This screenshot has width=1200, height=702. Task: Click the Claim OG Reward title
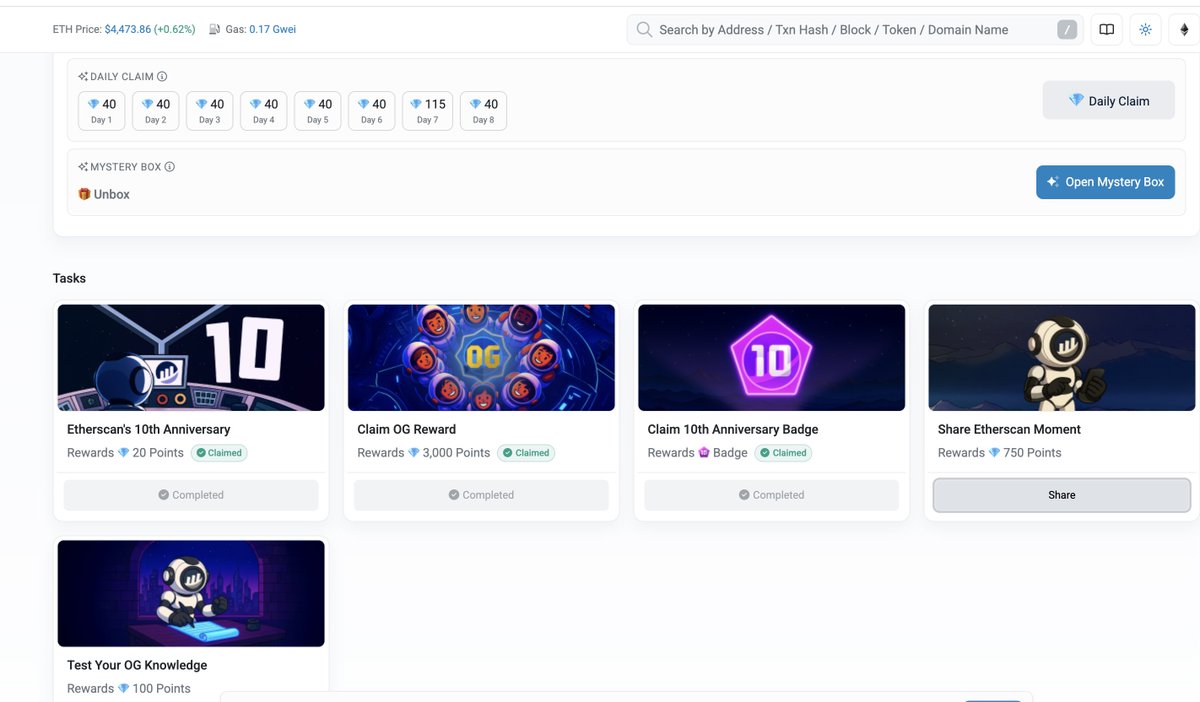click(407, 429)
